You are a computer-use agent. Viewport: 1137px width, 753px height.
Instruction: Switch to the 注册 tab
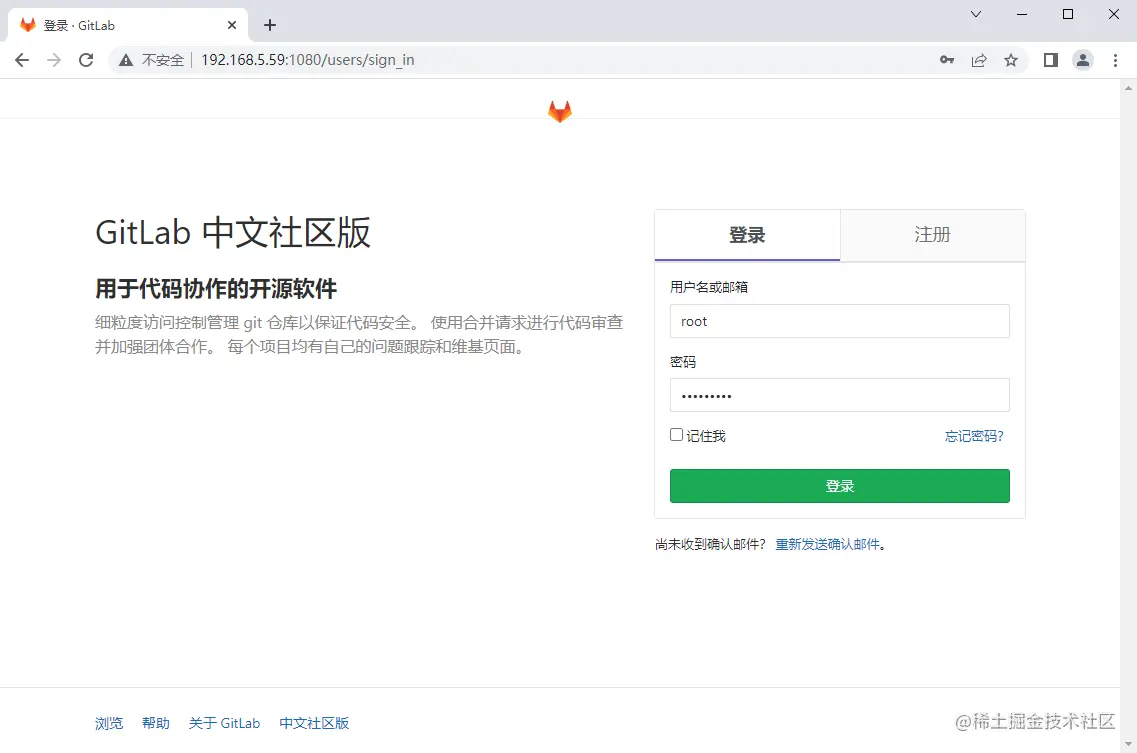click(x=933, y=235)
